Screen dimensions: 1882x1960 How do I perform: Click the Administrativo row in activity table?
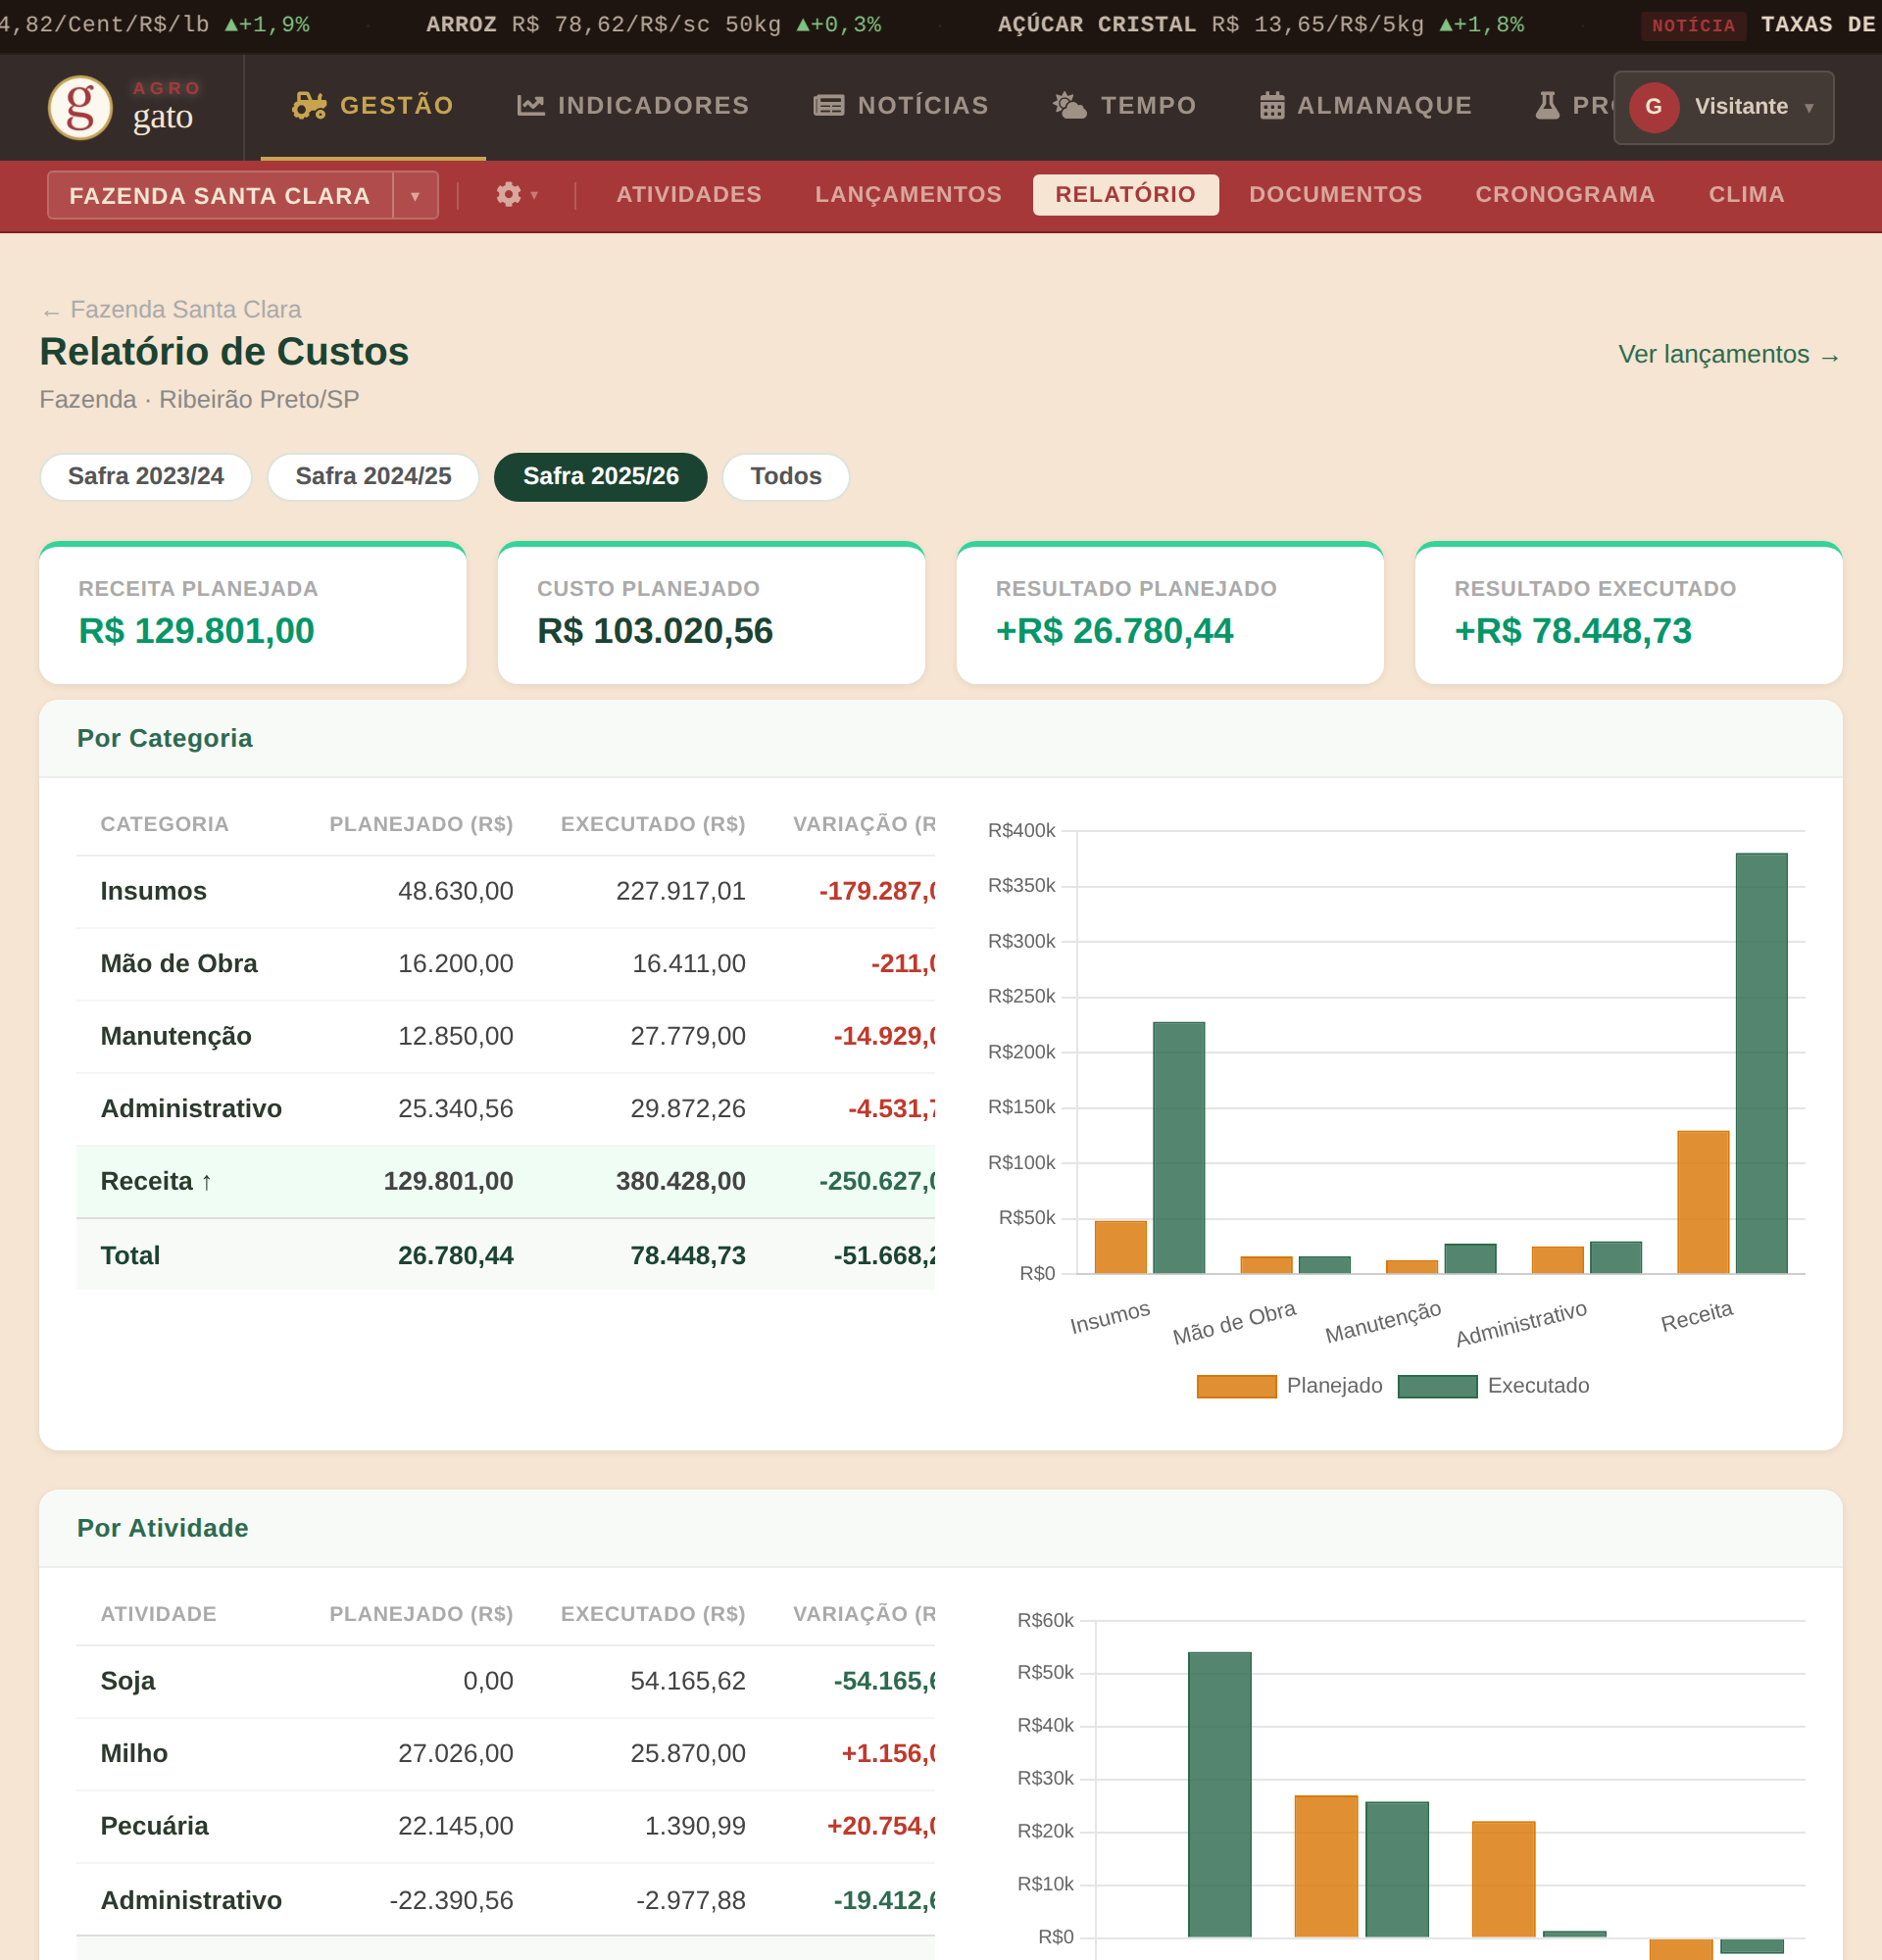coord(505,1900)
